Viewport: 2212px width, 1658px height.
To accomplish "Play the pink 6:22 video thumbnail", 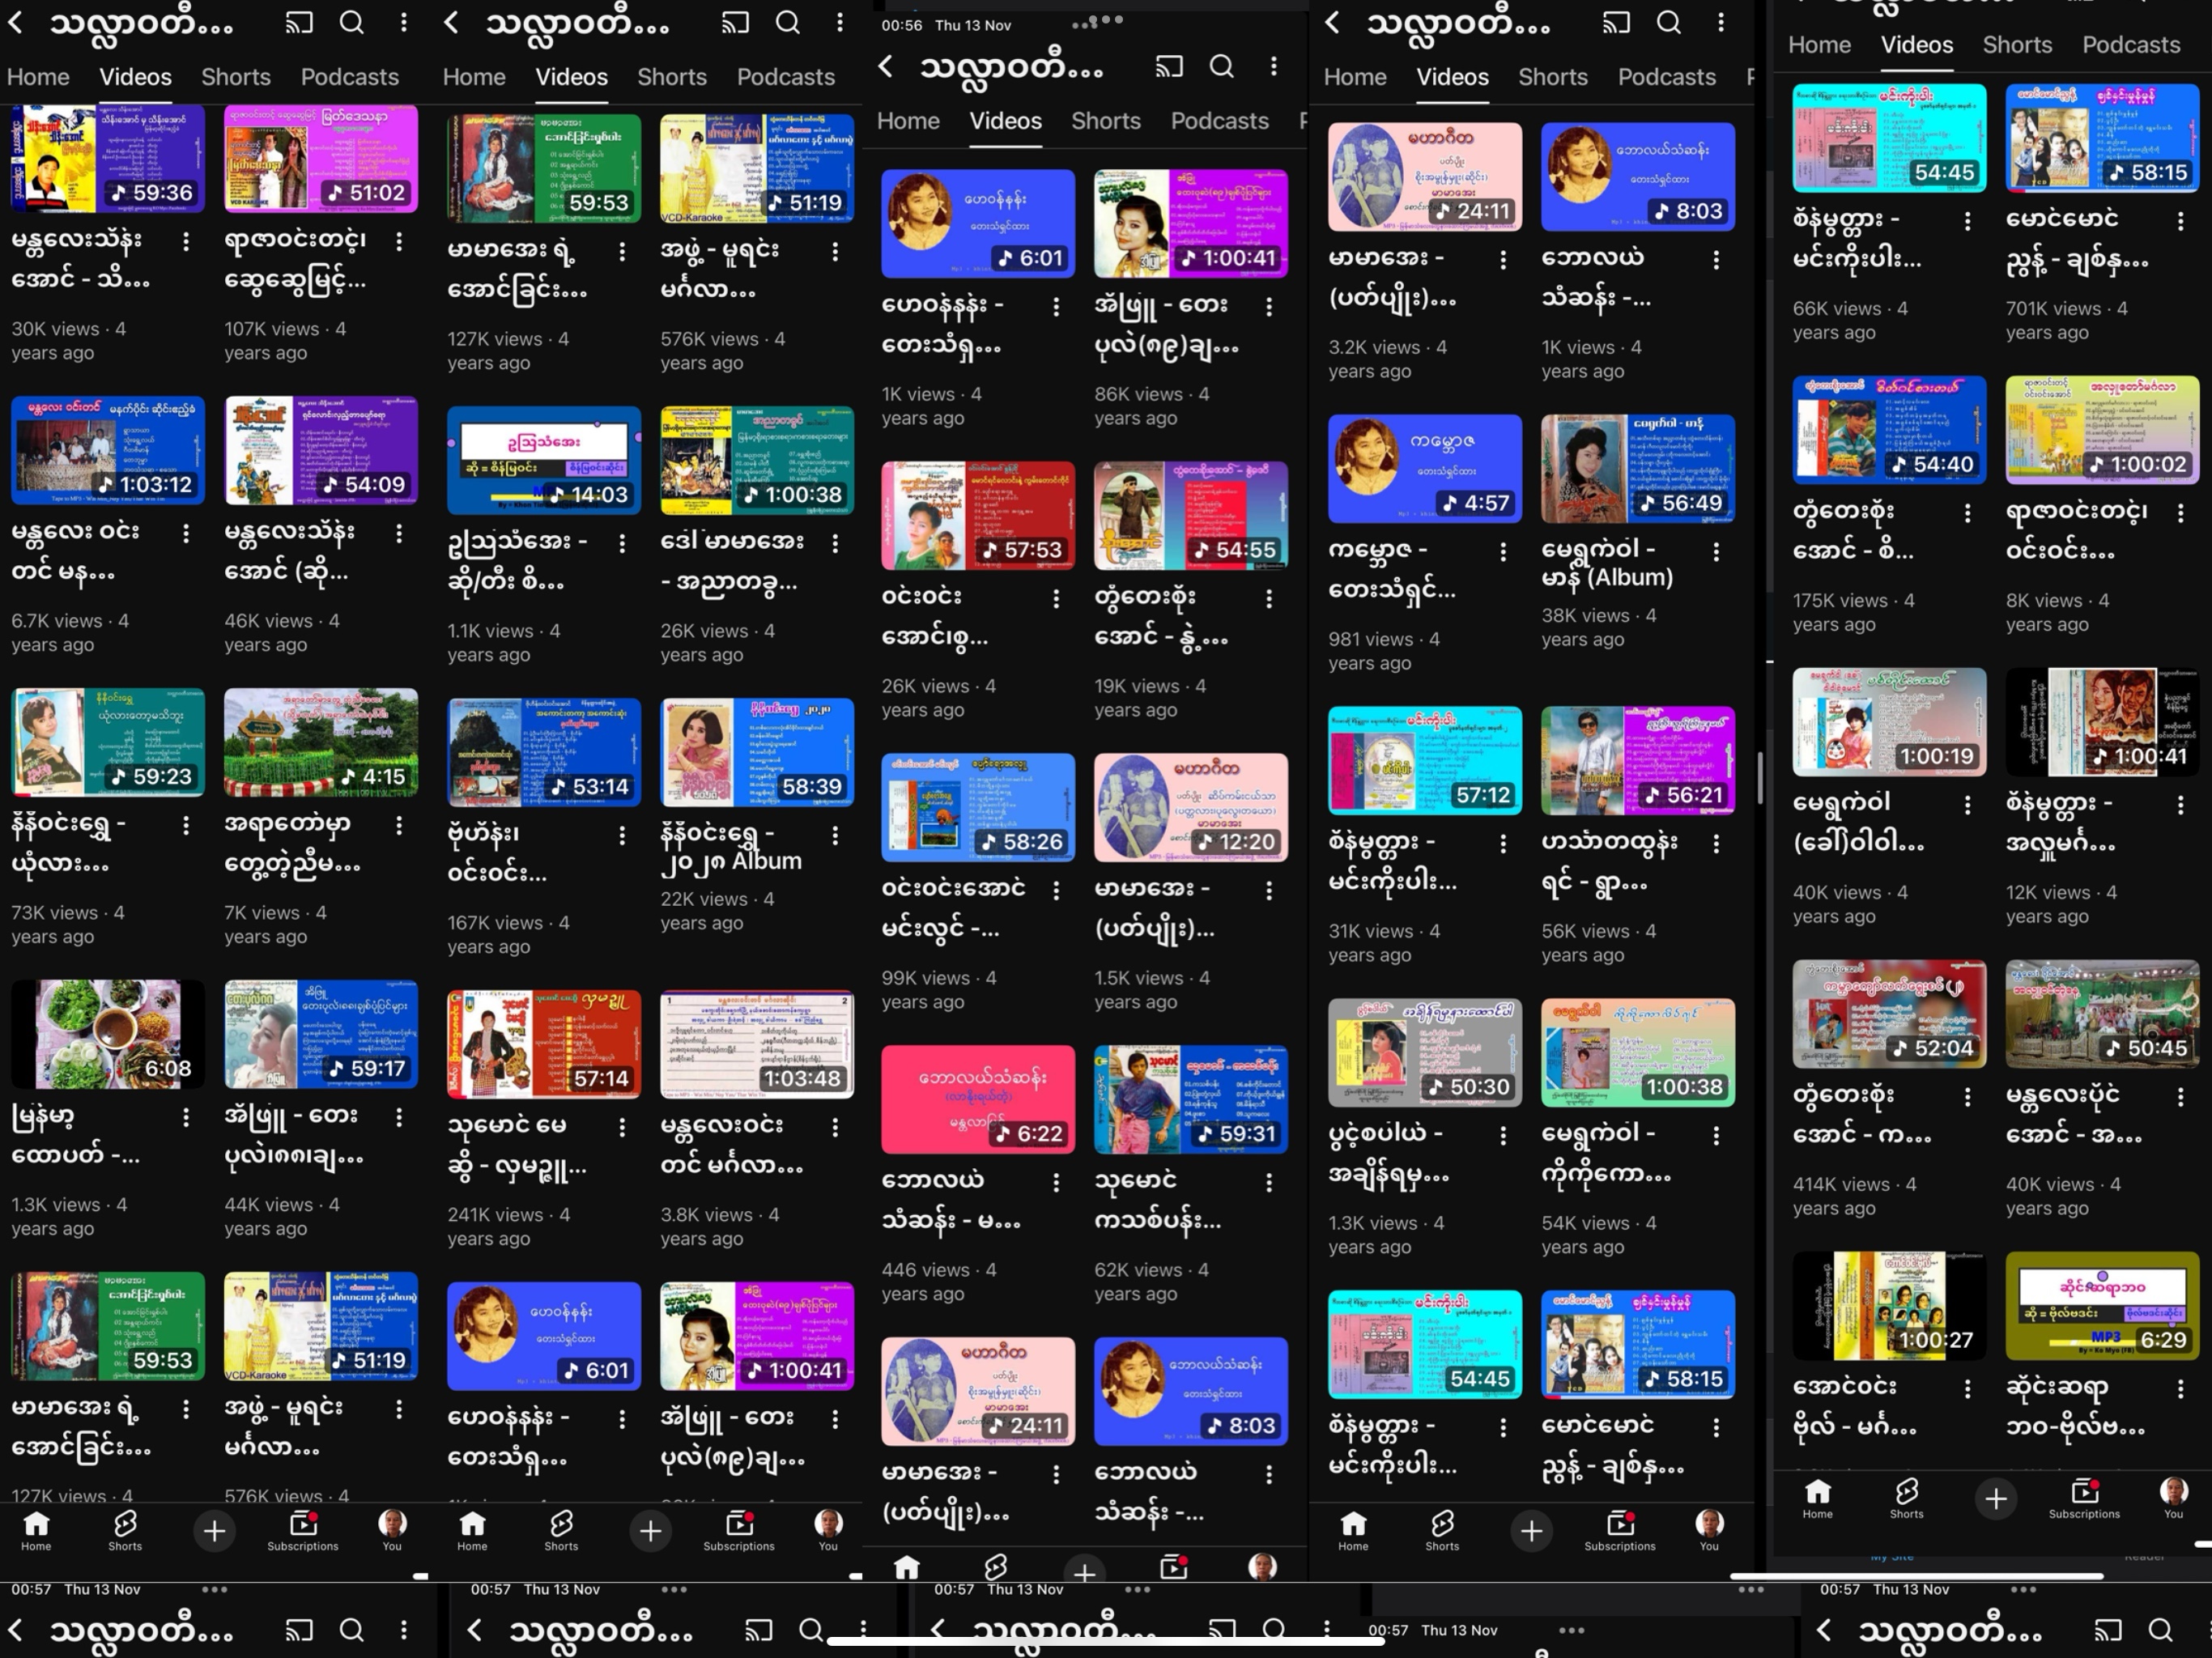I will coord(977,1099).
